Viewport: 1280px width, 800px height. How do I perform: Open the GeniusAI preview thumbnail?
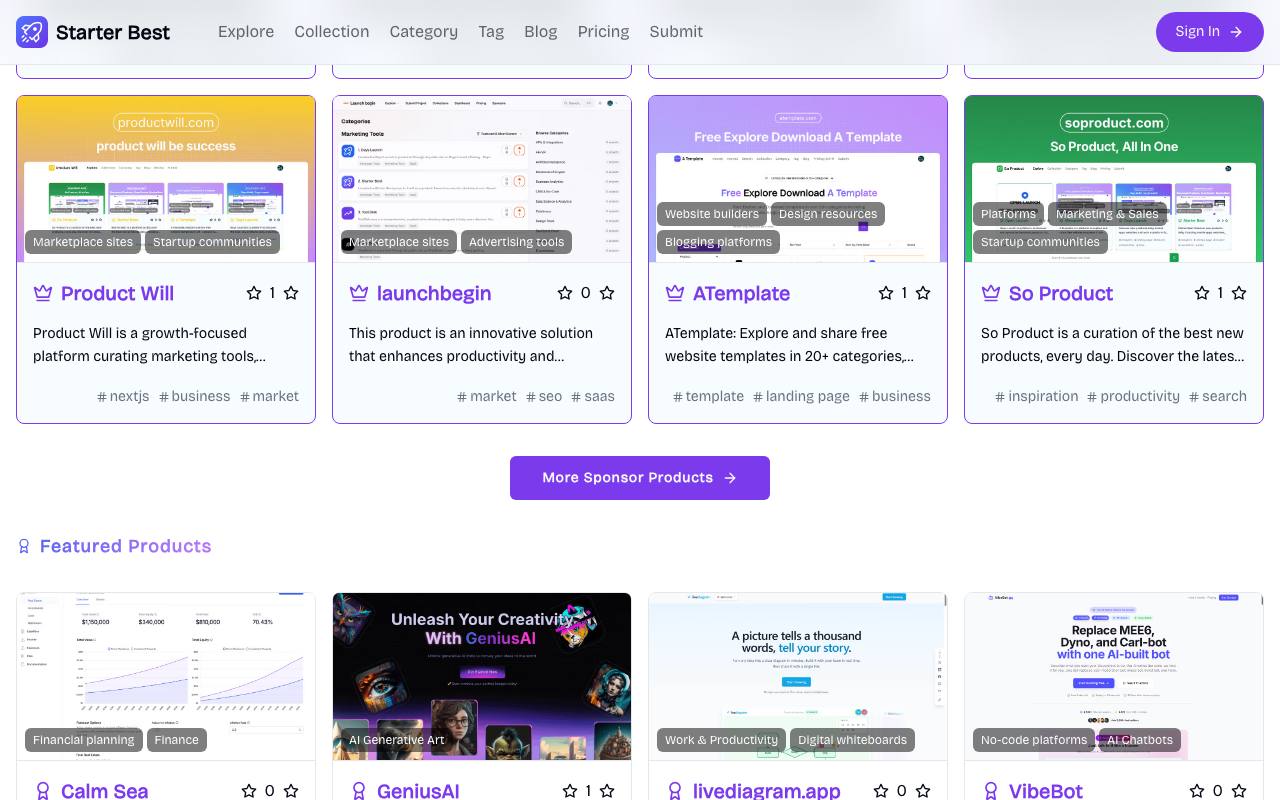pos(482,677)
